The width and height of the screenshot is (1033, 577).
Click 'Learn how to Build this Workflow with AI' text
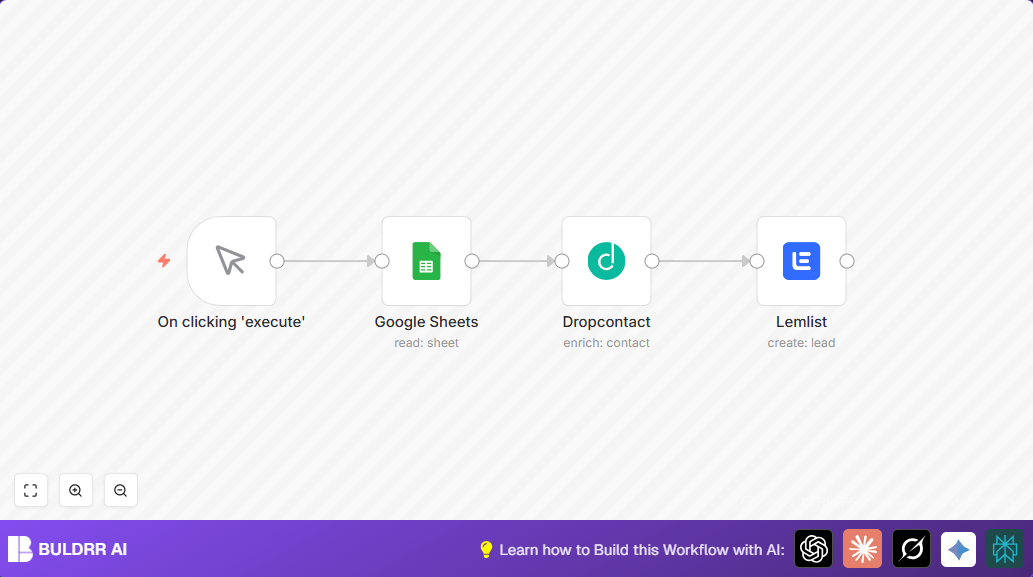[642, 550]
